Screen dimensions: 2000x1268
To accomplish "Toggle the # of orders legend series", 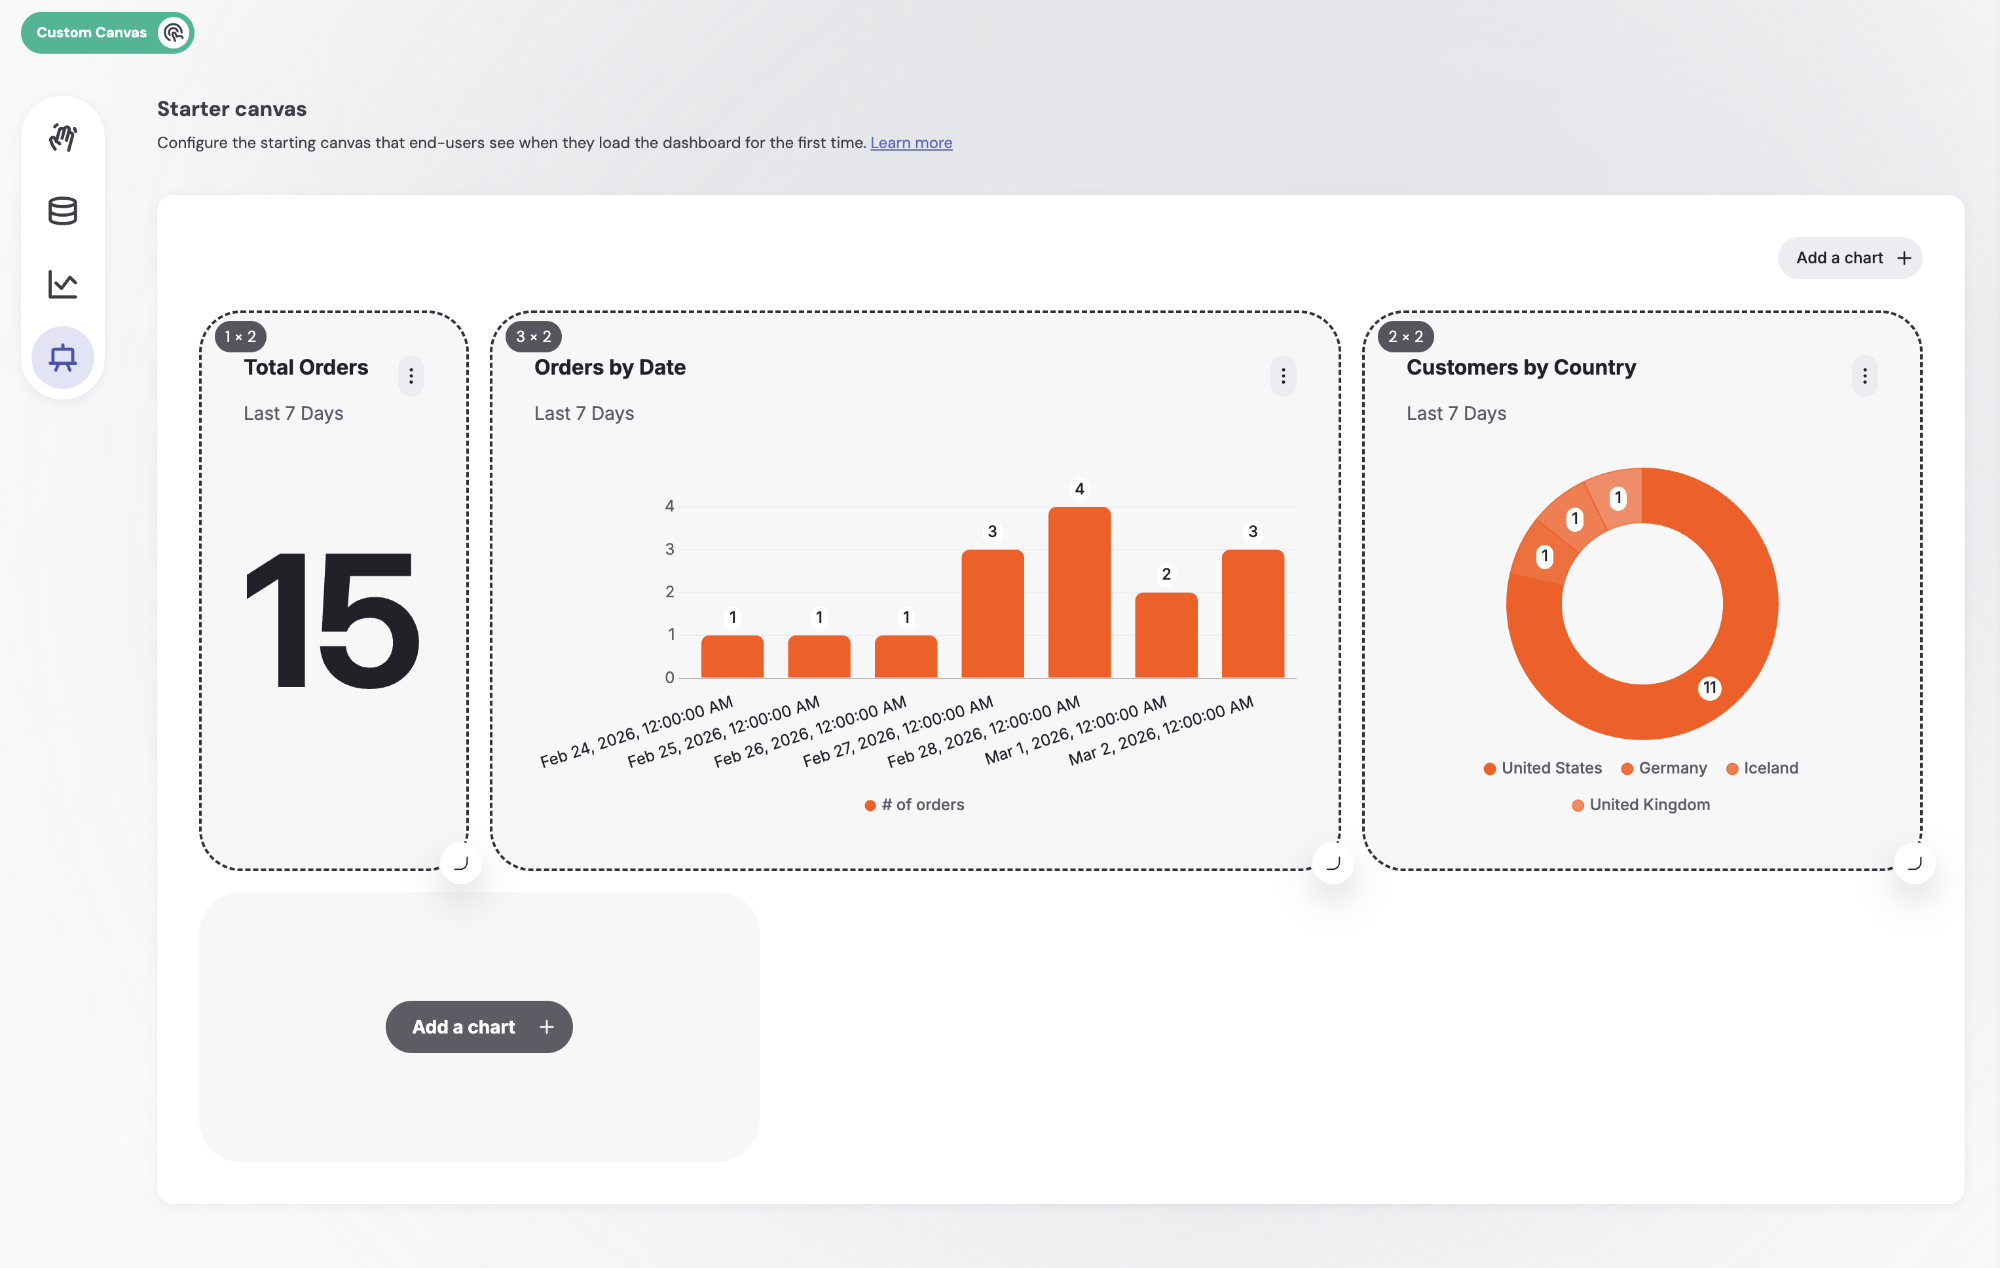I will click(915, 805).
